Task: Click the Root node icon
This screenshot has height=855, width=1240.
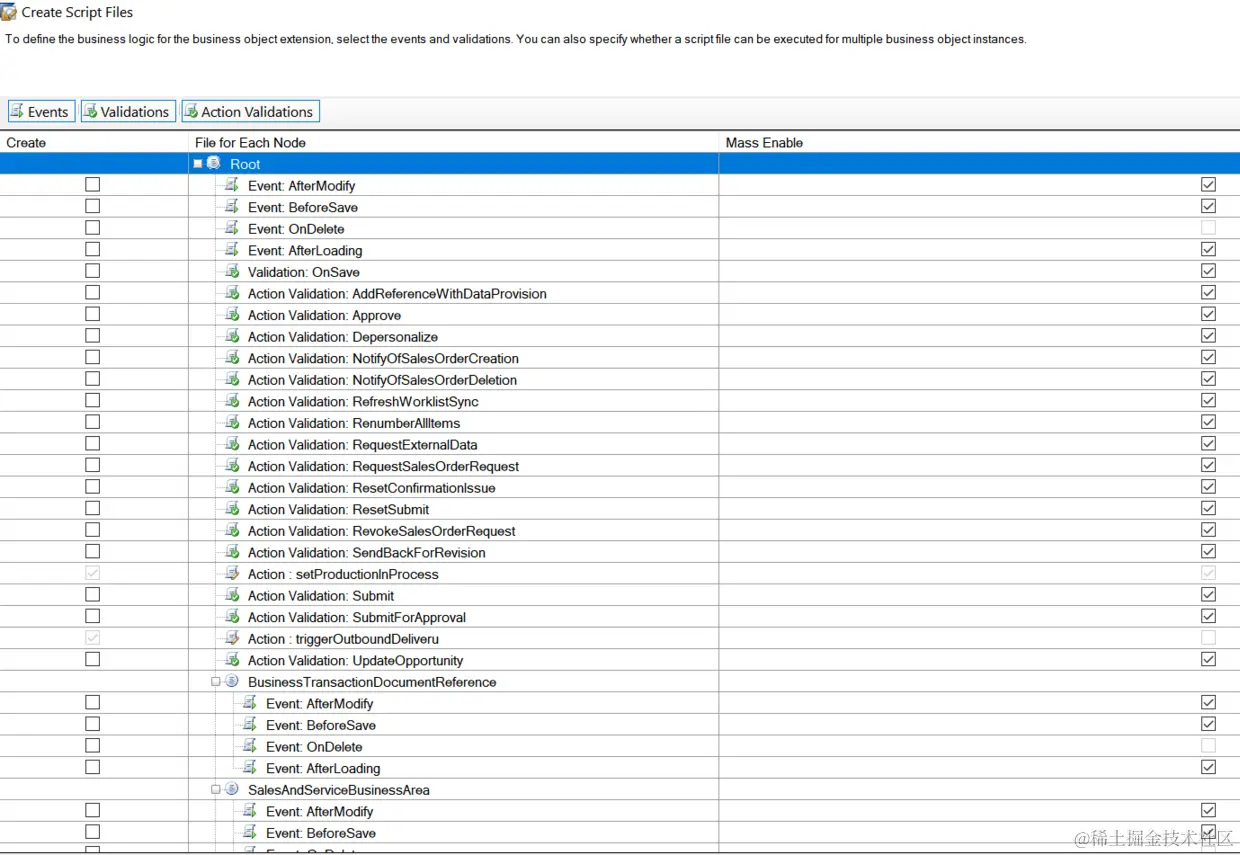Action: coord(214,164)
